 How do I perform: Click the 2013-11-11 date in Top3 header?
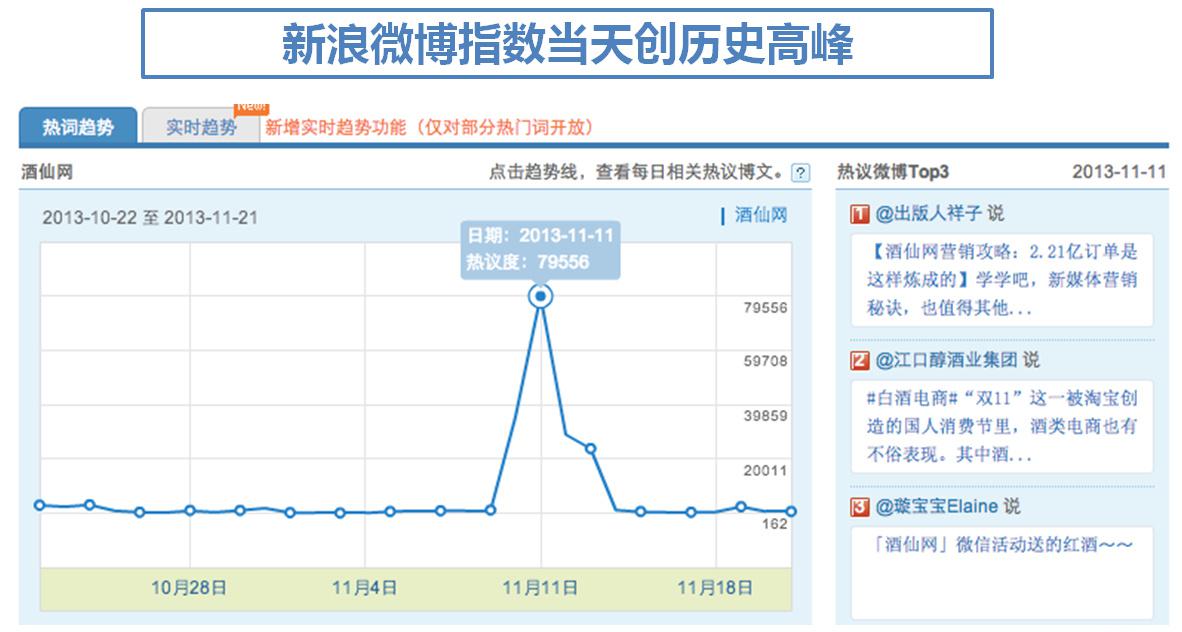click(1119, 172)
